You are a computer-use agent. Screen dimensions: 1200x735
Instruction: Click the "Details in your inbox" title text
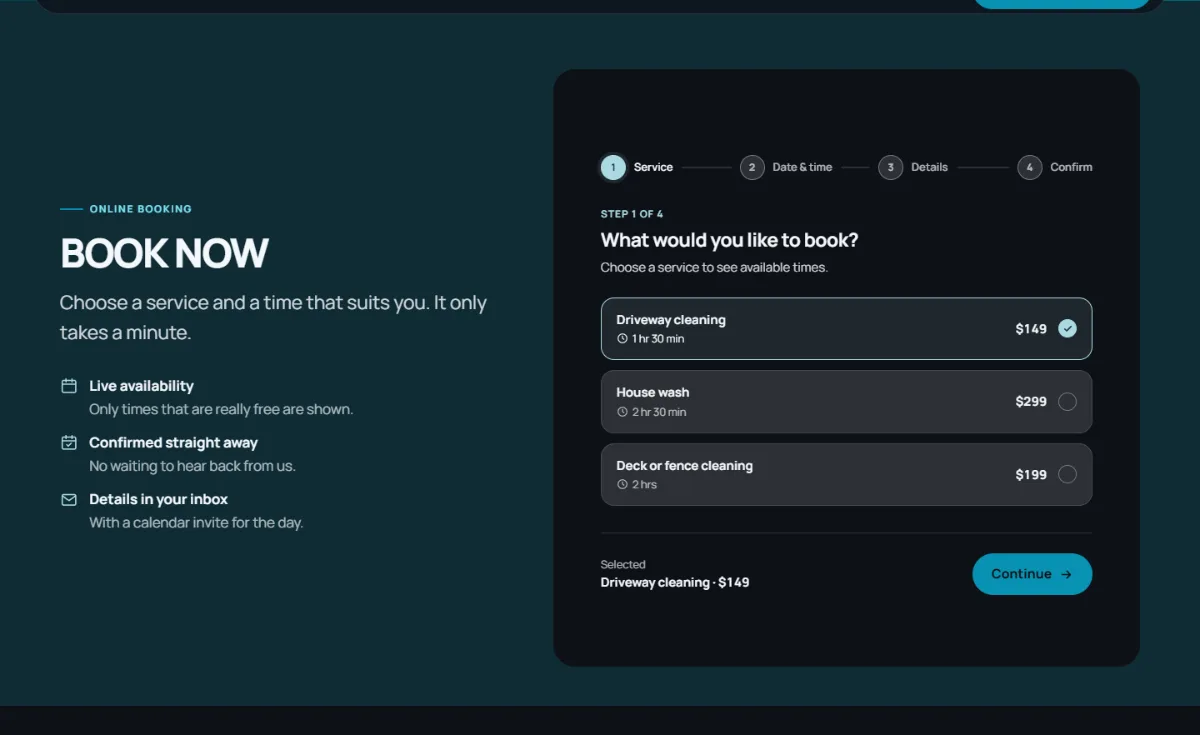[158, 499]
